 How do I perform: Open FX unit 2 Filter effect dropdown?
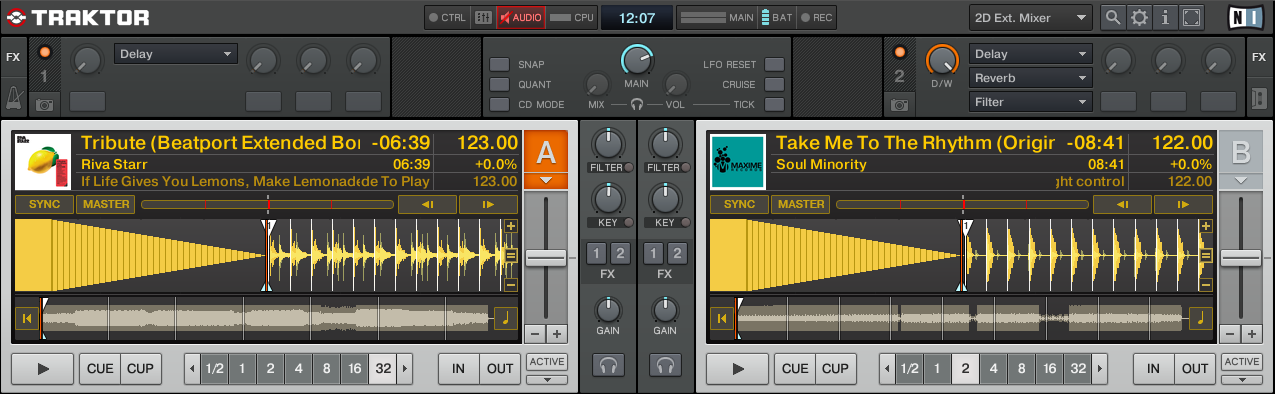click(x=1030, y=102)
